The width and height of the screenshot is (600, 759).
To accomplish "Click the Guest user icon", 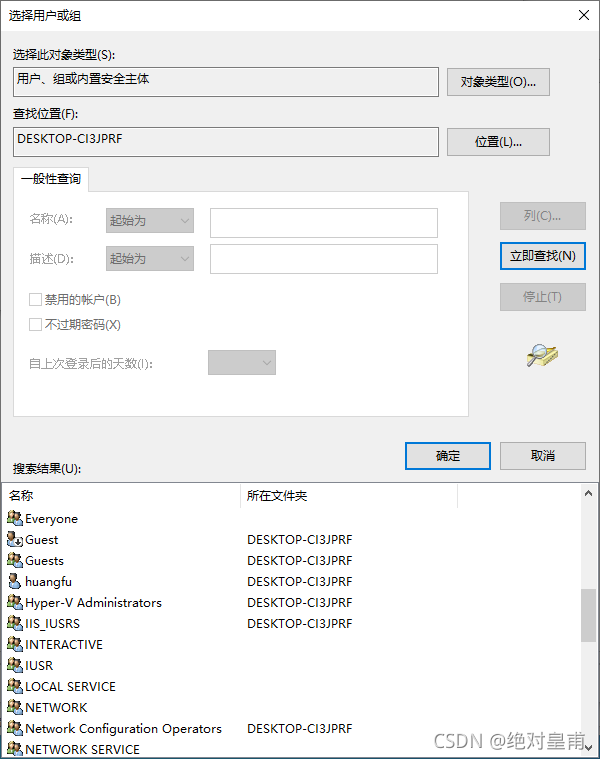I will 15,539.
